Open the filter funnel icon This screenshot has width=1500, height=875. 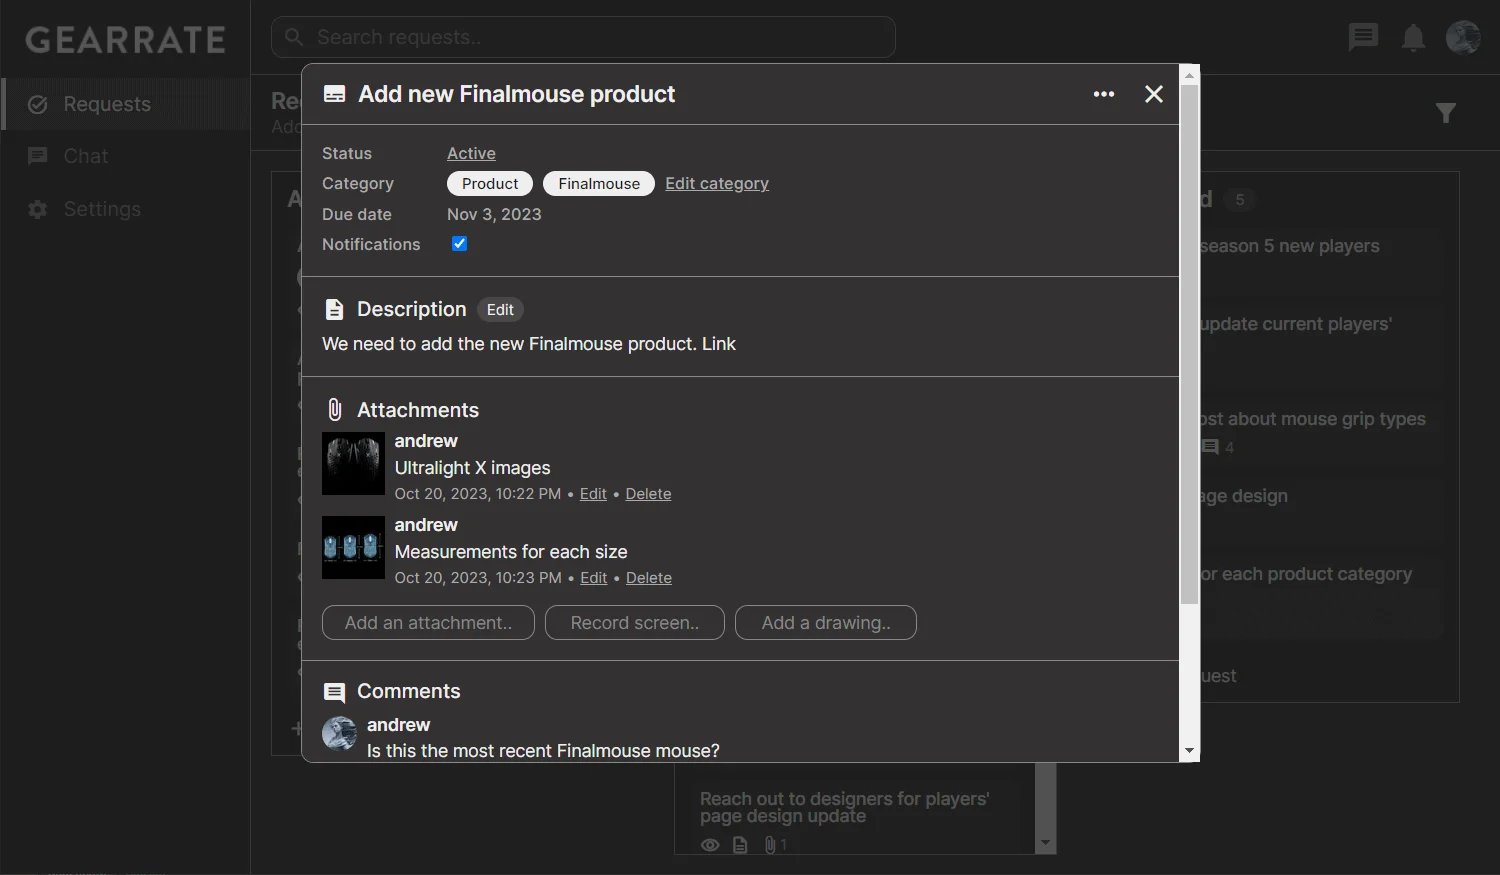(1446, 113)
